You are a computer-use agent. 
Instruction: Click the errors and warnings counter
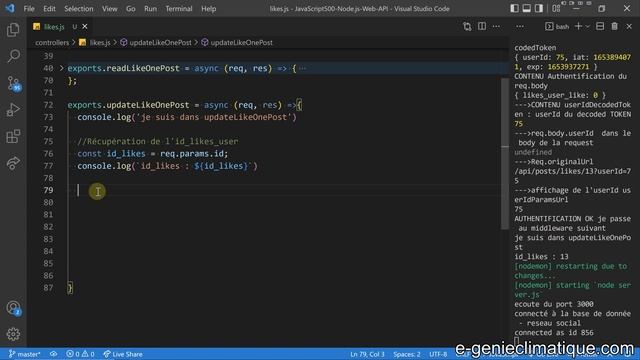(80, 354)
